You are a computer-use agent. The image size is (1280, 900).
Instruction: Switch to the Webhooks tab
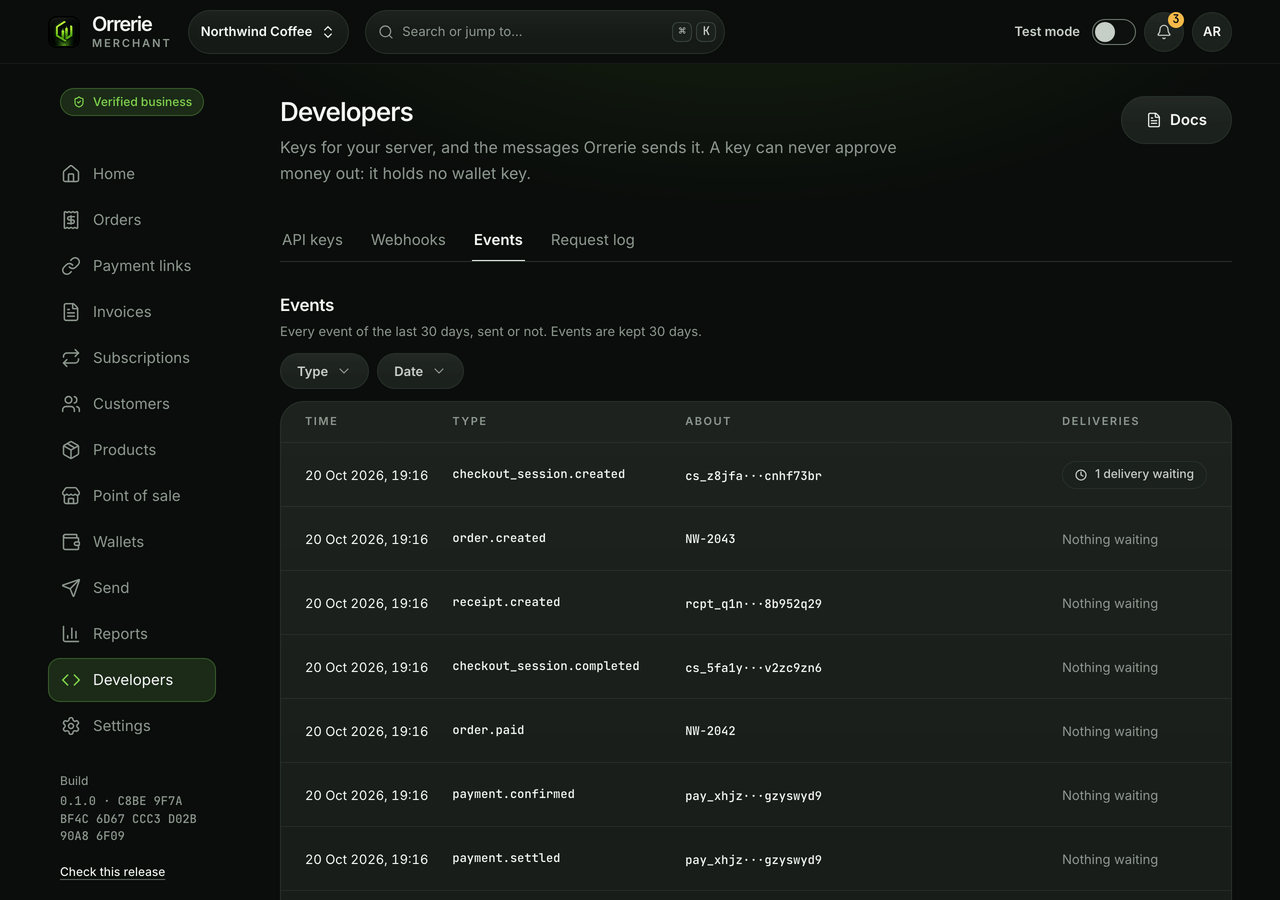tap(408, 240)
